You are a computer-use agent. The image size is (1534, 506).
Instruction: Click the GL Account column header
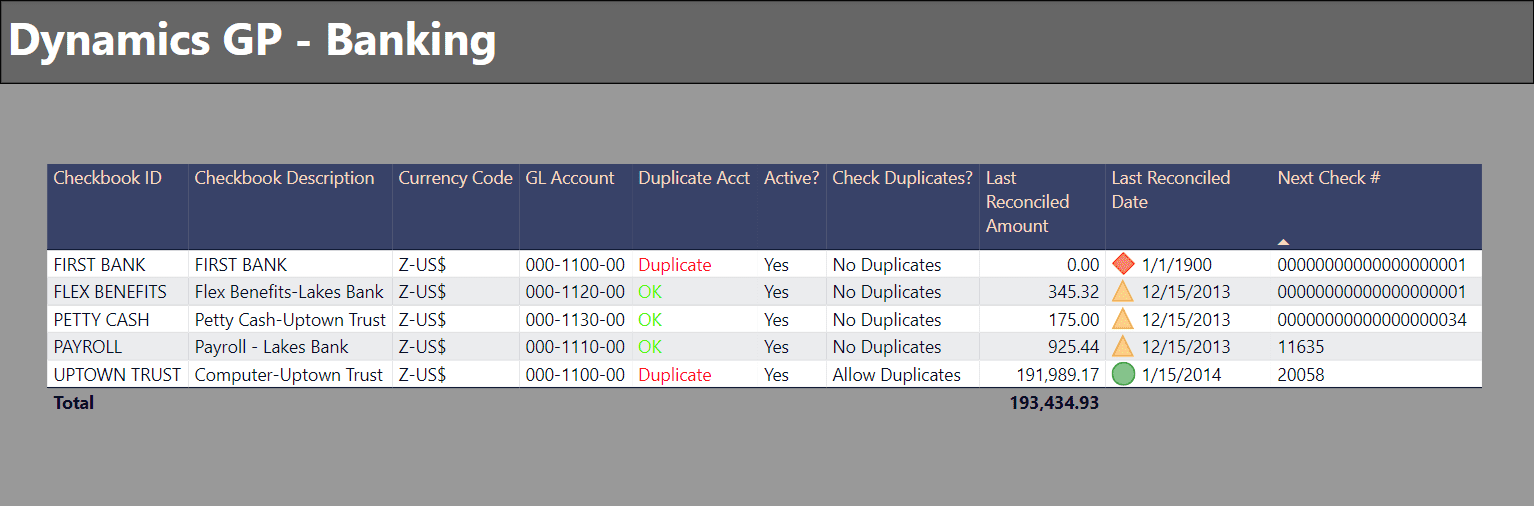coord(570,178)
